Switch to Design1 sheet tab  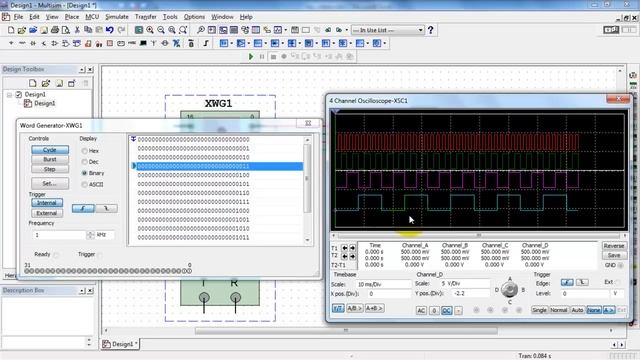click(119, 344)
